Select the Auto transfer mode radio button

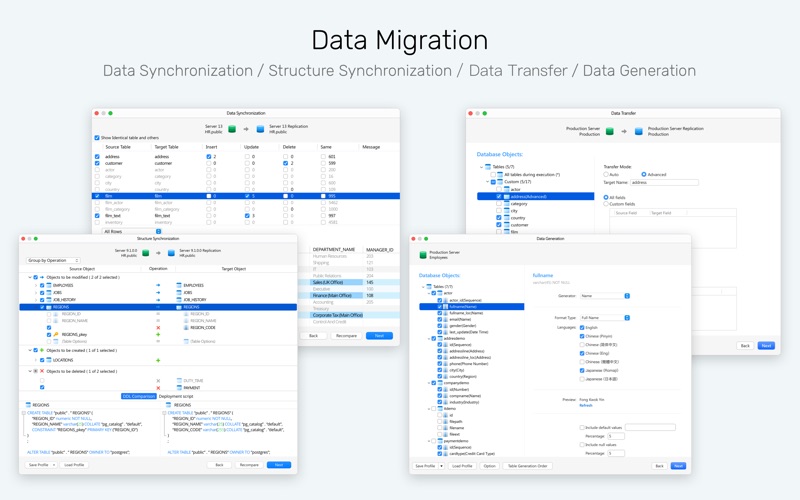click(x=606, y=174)
